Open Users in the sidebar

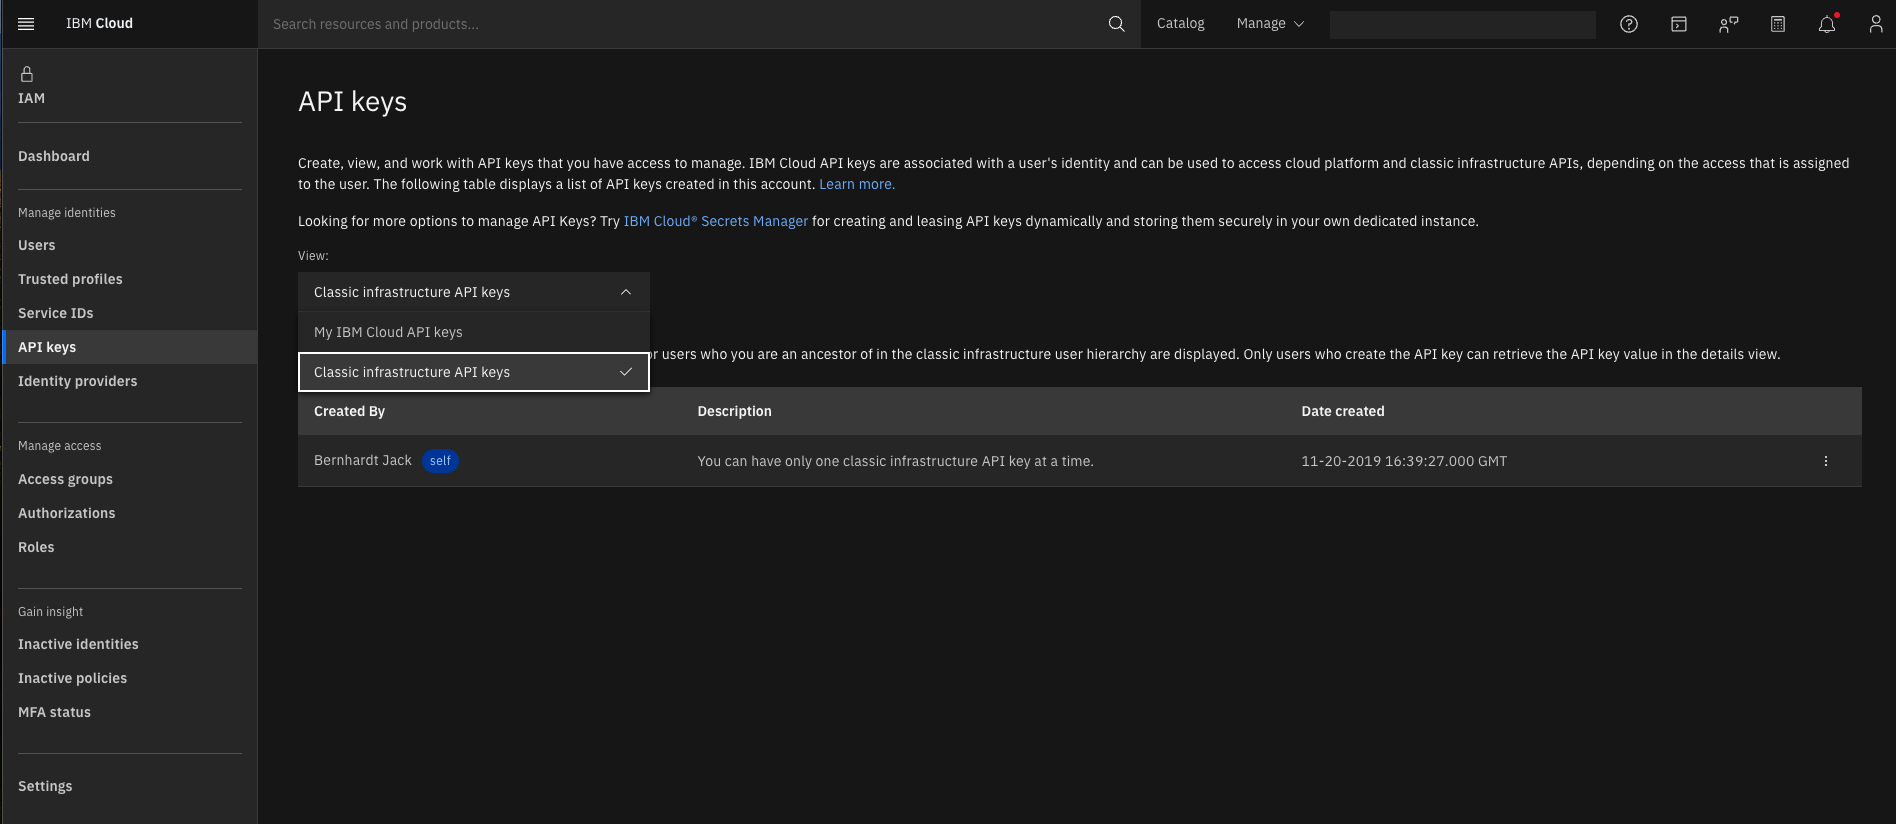37,245
